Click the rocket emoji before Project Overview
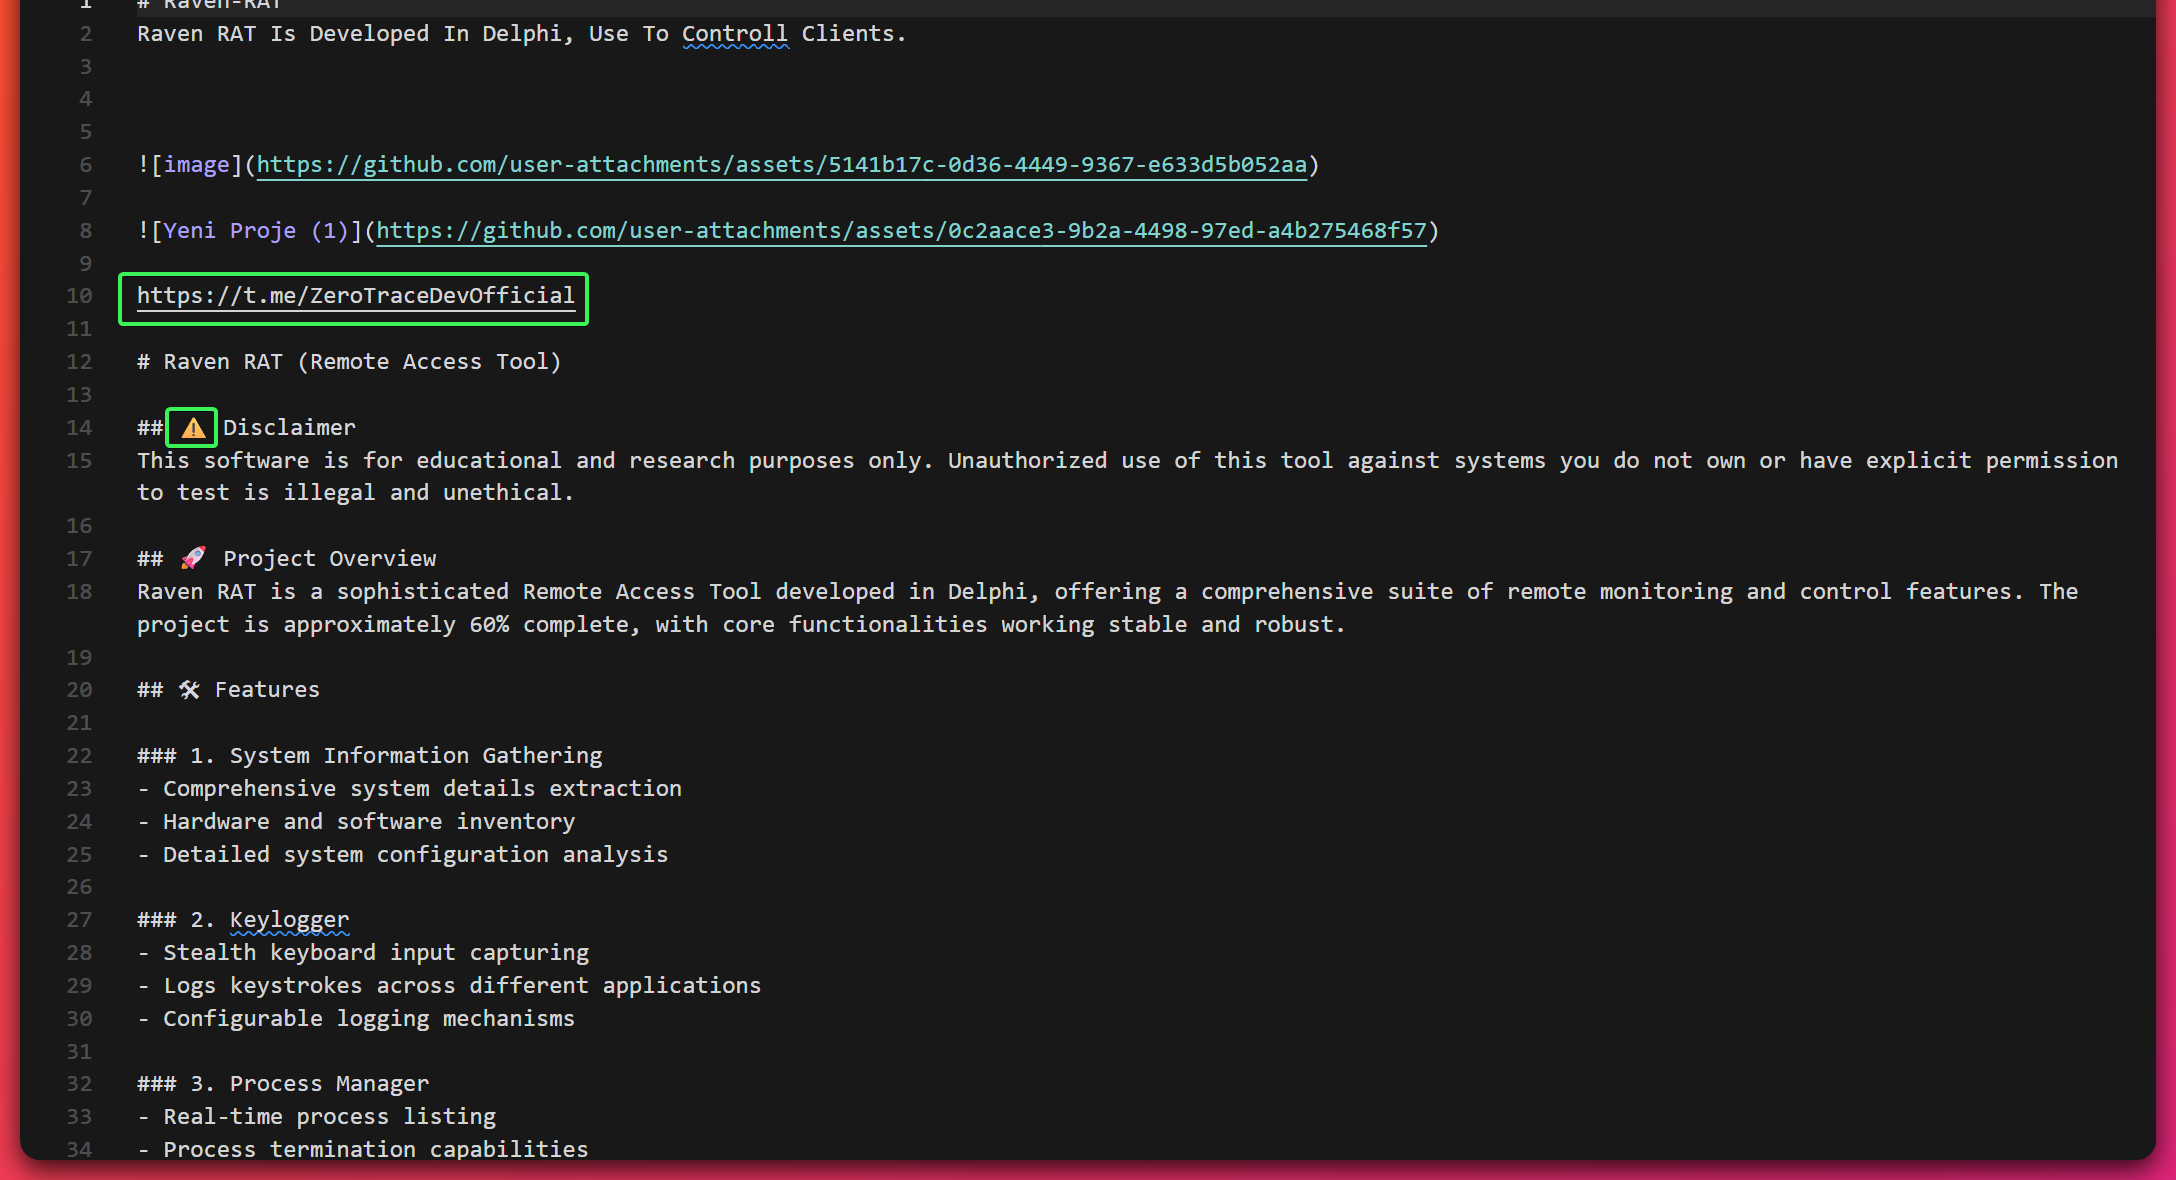The width and height of the screenshot is (2176, 1180). coord(193,559)
